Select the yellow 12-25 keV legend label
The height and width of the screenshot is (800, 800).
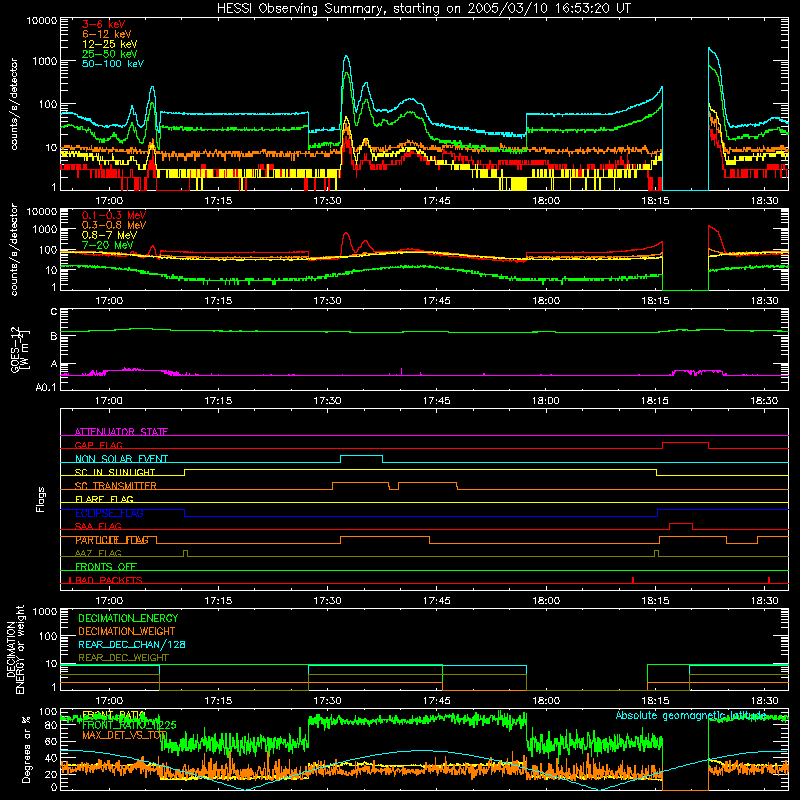(110, 44)
